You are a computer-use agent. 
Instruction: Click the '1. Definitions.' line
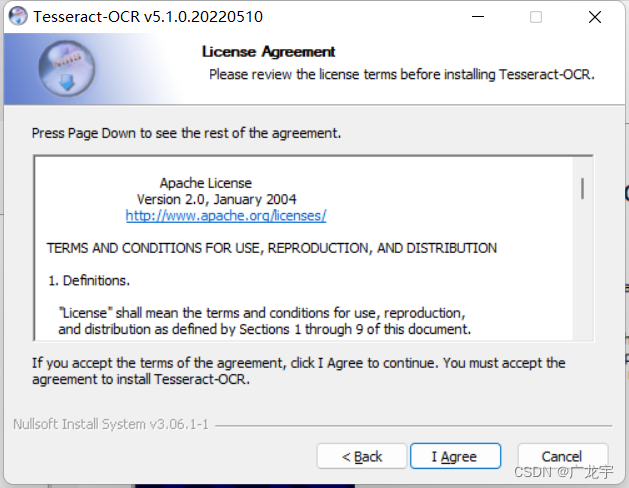tap(89, 280)
